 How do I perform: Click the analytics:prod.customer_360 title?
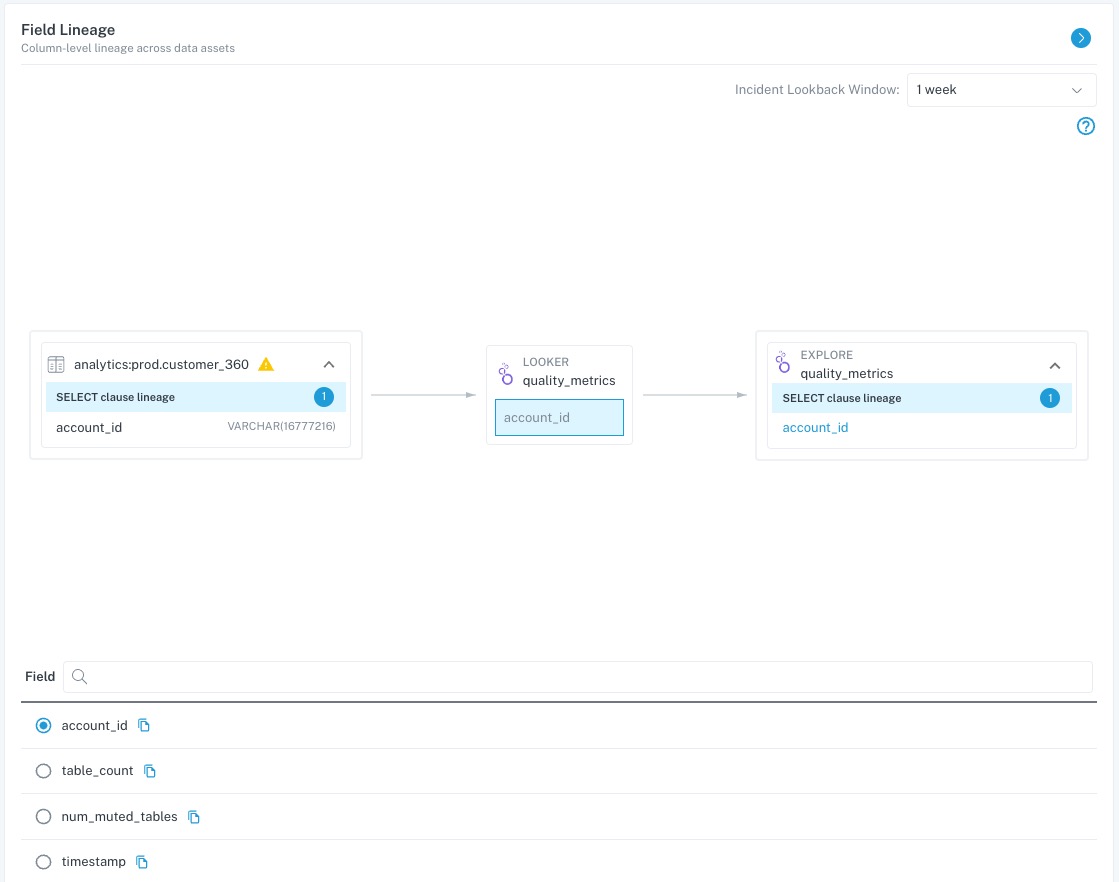161,365
